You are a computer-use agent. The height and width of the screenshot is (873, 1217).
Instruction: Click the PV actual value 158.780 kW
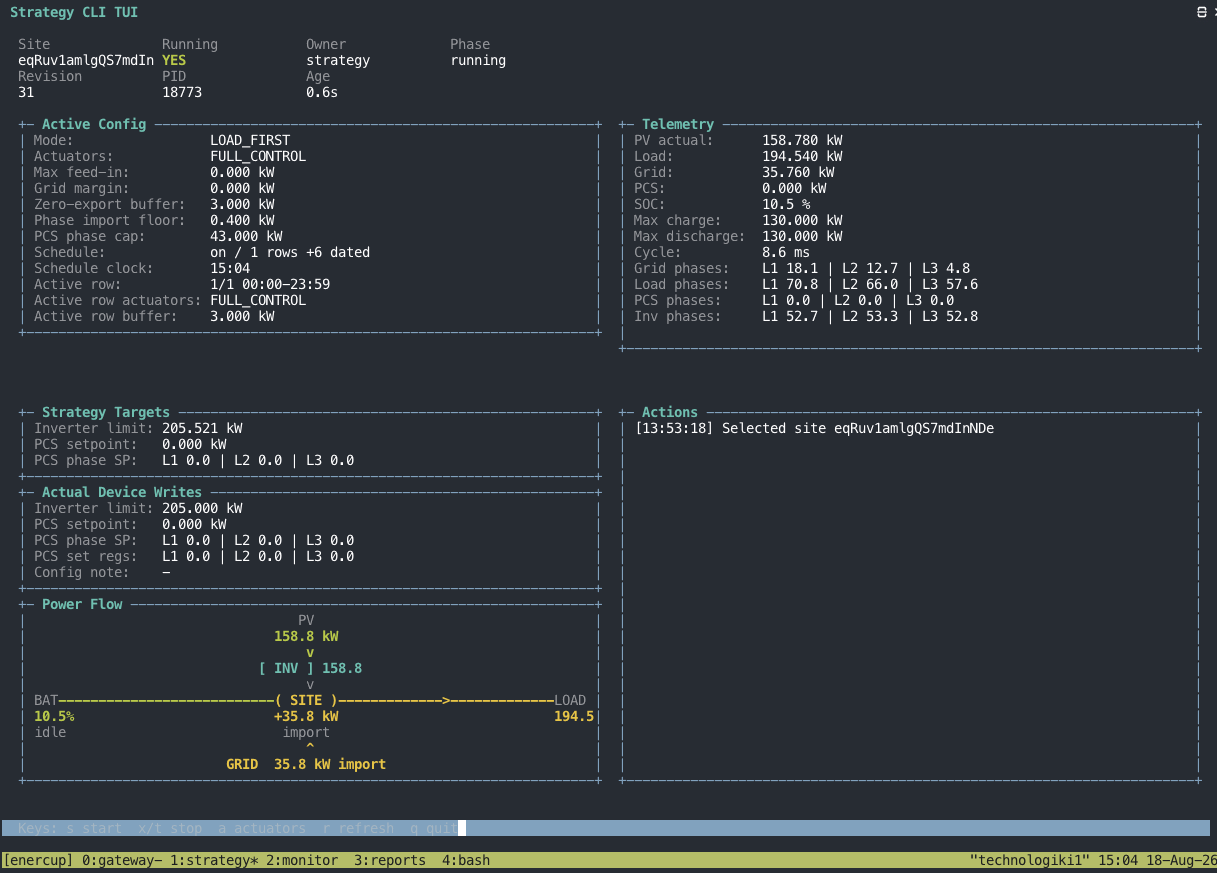pos(802,140)
